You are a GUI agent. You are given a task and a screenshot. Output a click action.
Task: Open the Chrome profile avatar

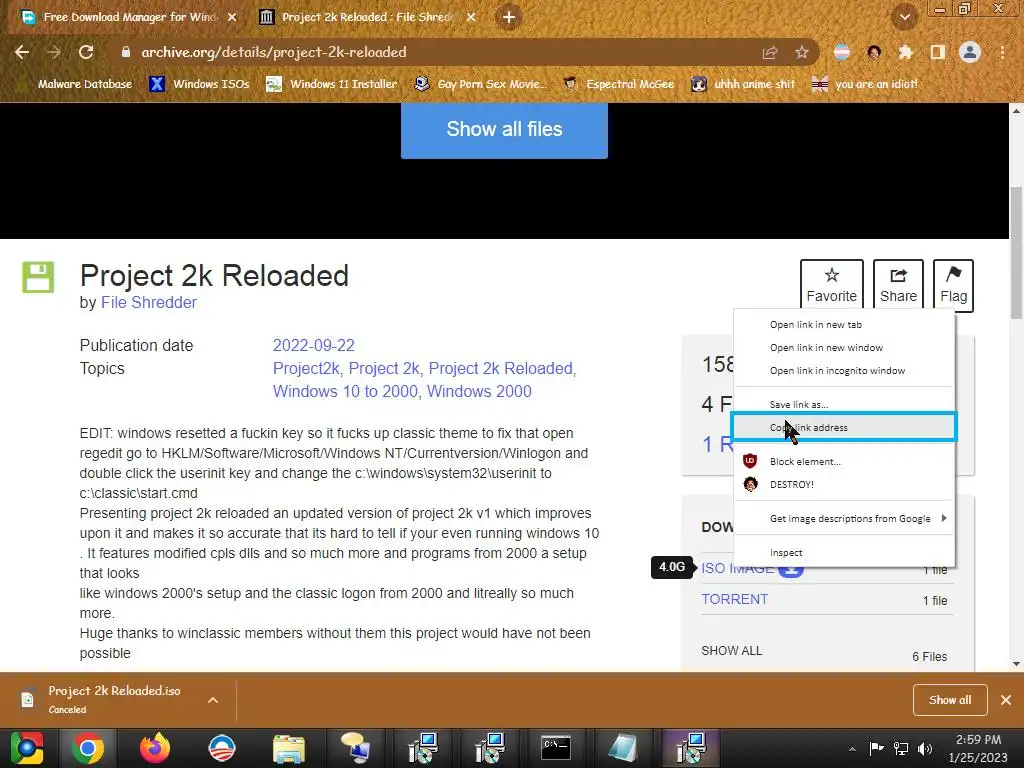(x=970, y=52)
